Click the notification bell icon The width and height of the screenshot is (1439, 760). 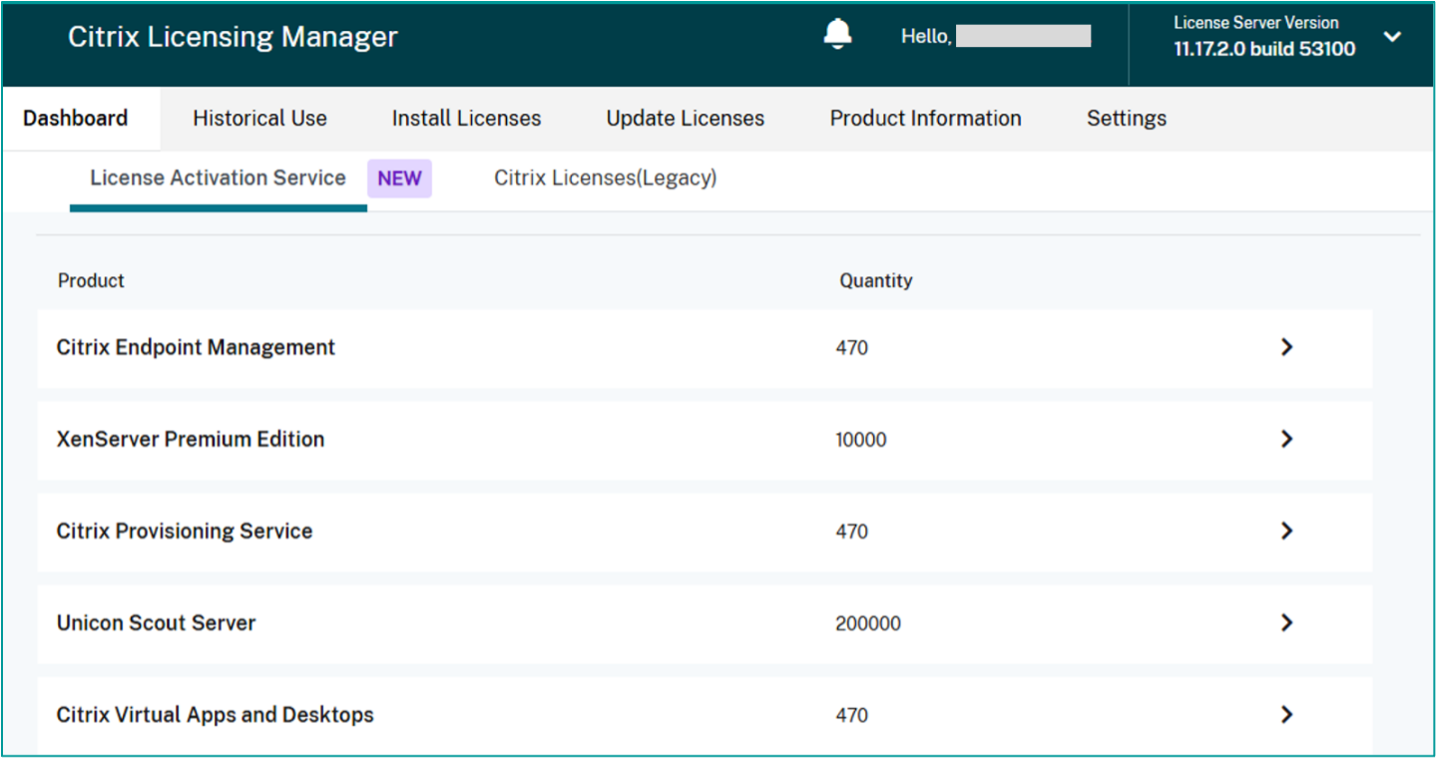tap(837, 35)
